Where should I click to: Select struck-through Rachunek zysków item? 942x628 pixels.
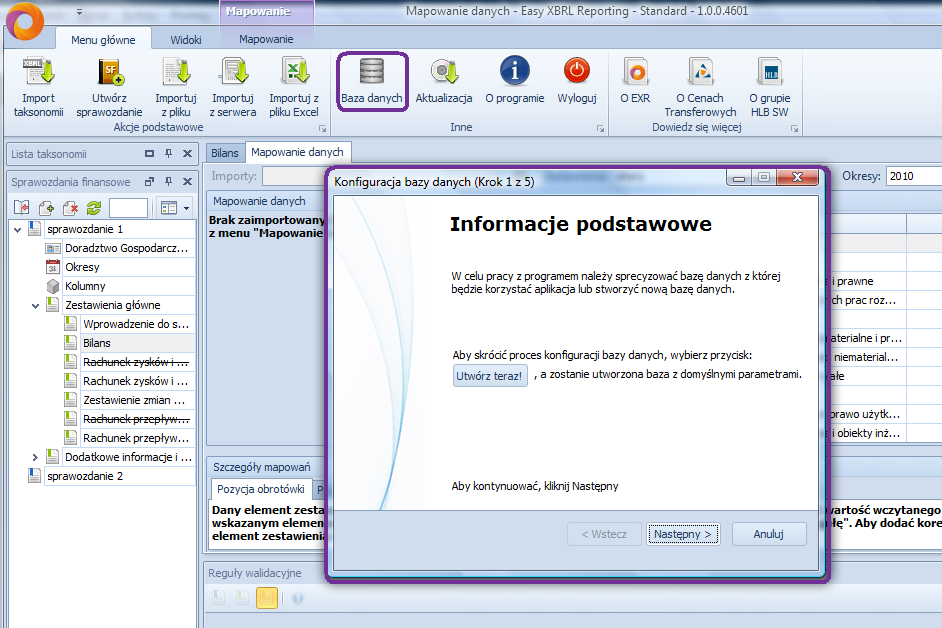[x=136, y=362]
